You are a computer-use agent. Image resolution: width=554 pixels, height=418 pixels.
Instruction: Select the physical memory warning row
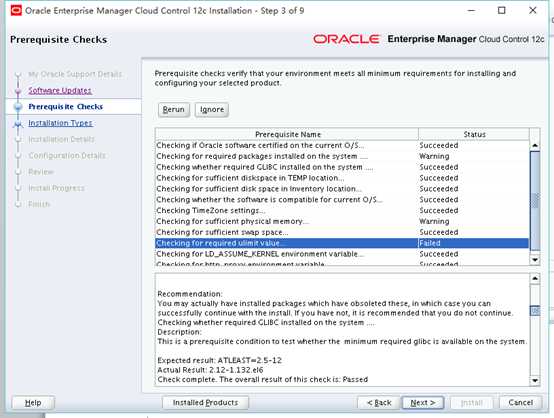(342, 221)
